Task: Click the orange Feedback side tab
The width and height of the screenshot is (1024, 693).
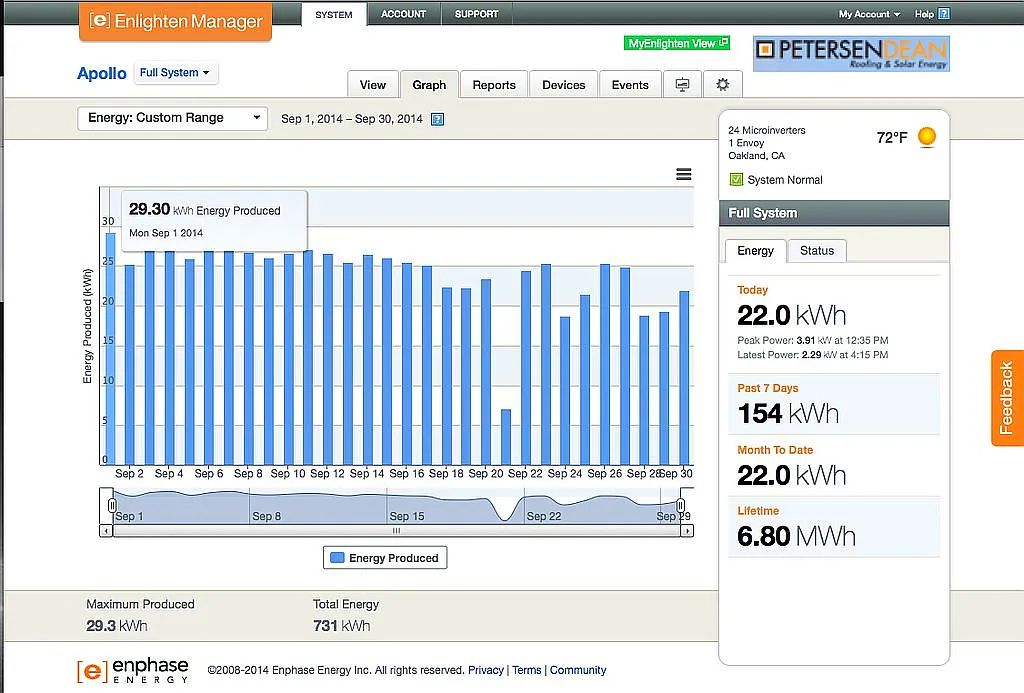Action: [x=1007, y=398]
